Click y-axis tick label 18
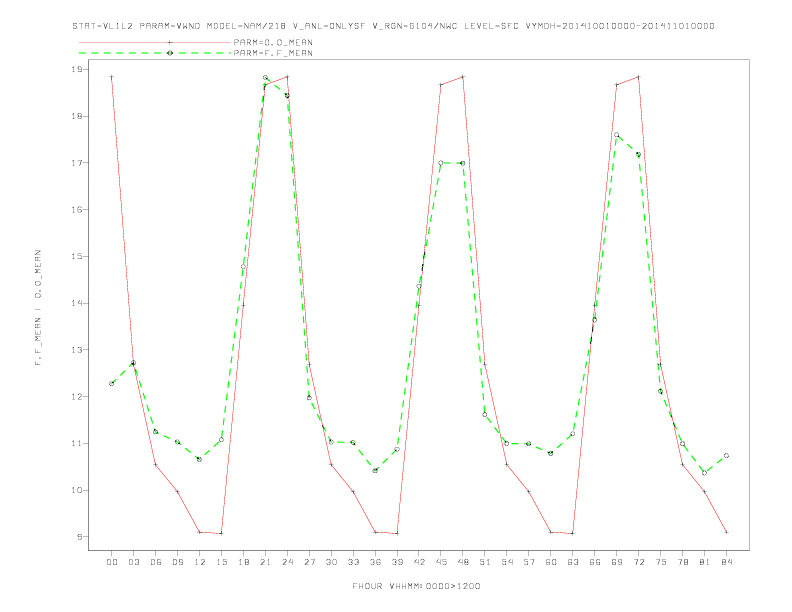The image size is (792, 612). 78,116
